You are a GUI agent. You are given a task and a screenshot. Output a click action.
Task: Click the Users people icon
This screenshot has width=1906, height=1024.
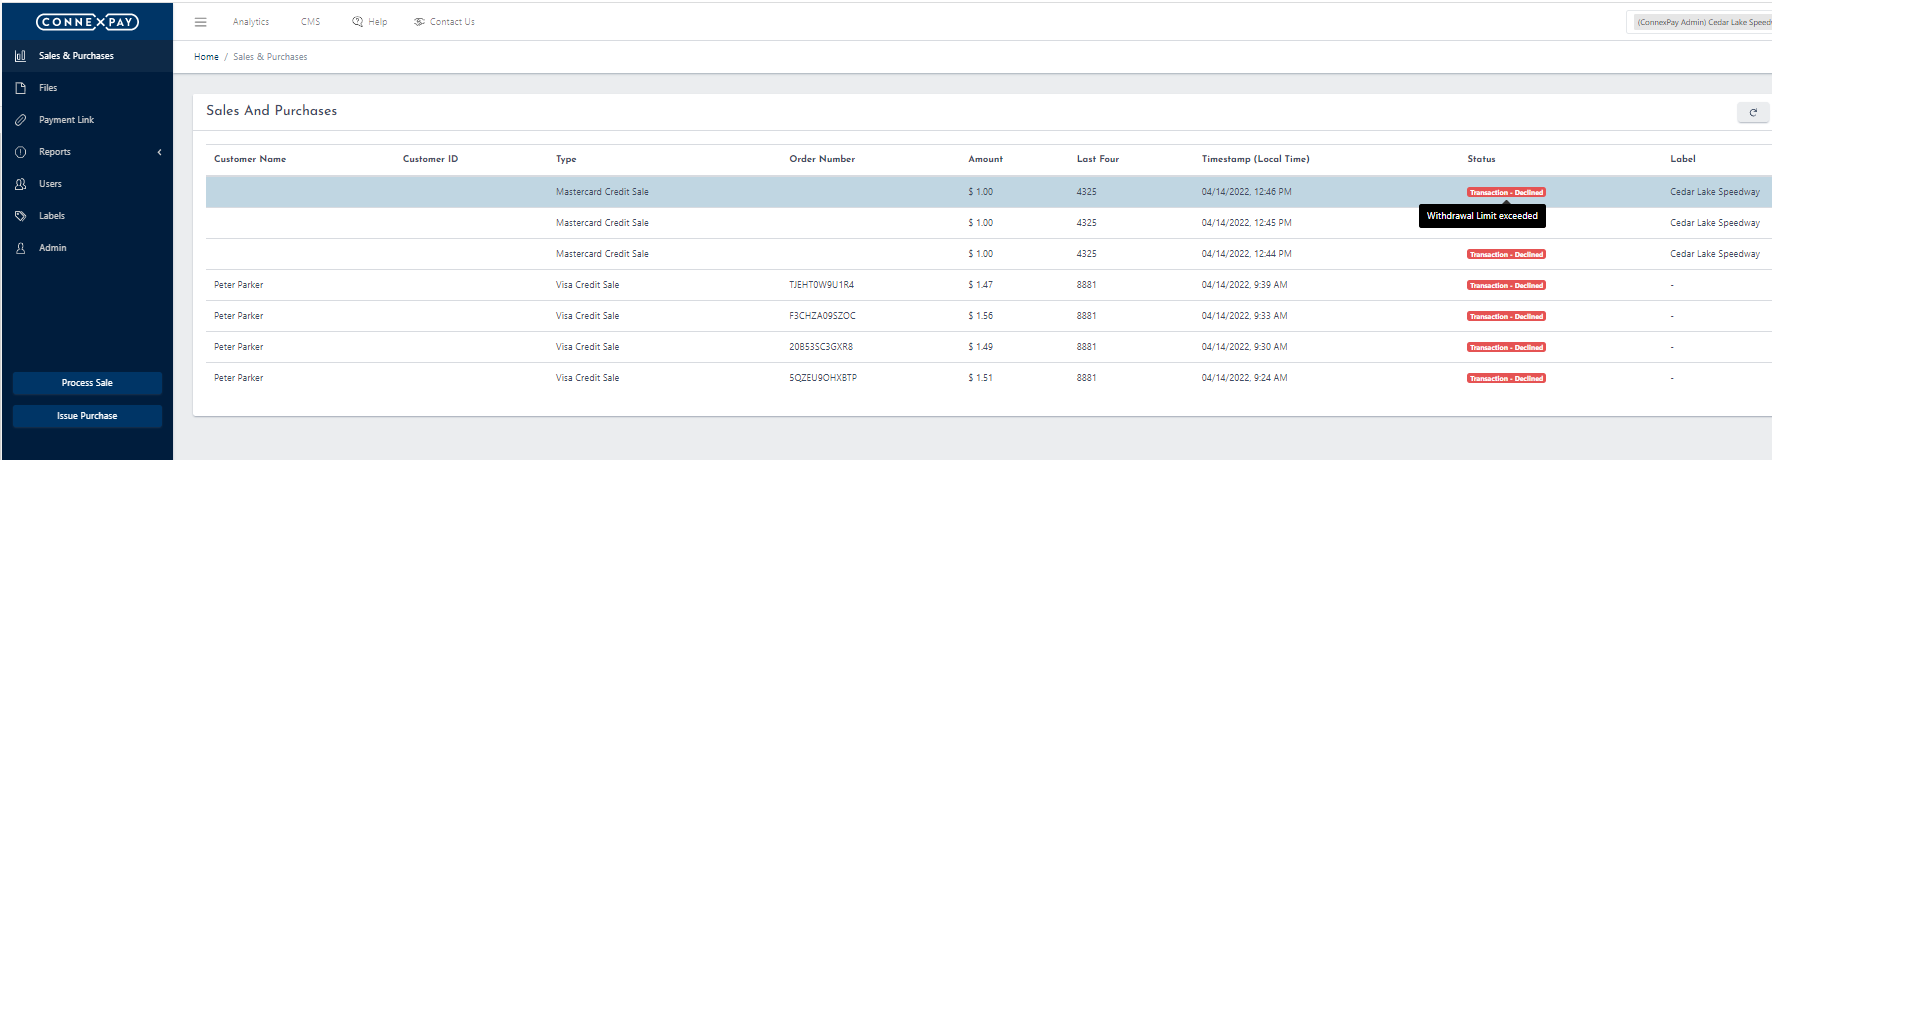pyautogui.click(x=20, y=184)
